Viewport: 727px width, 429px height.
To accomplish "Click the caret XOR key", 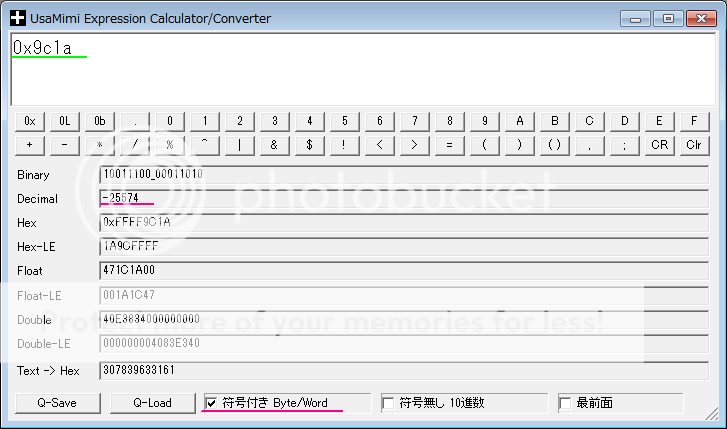I will [205, 145].
